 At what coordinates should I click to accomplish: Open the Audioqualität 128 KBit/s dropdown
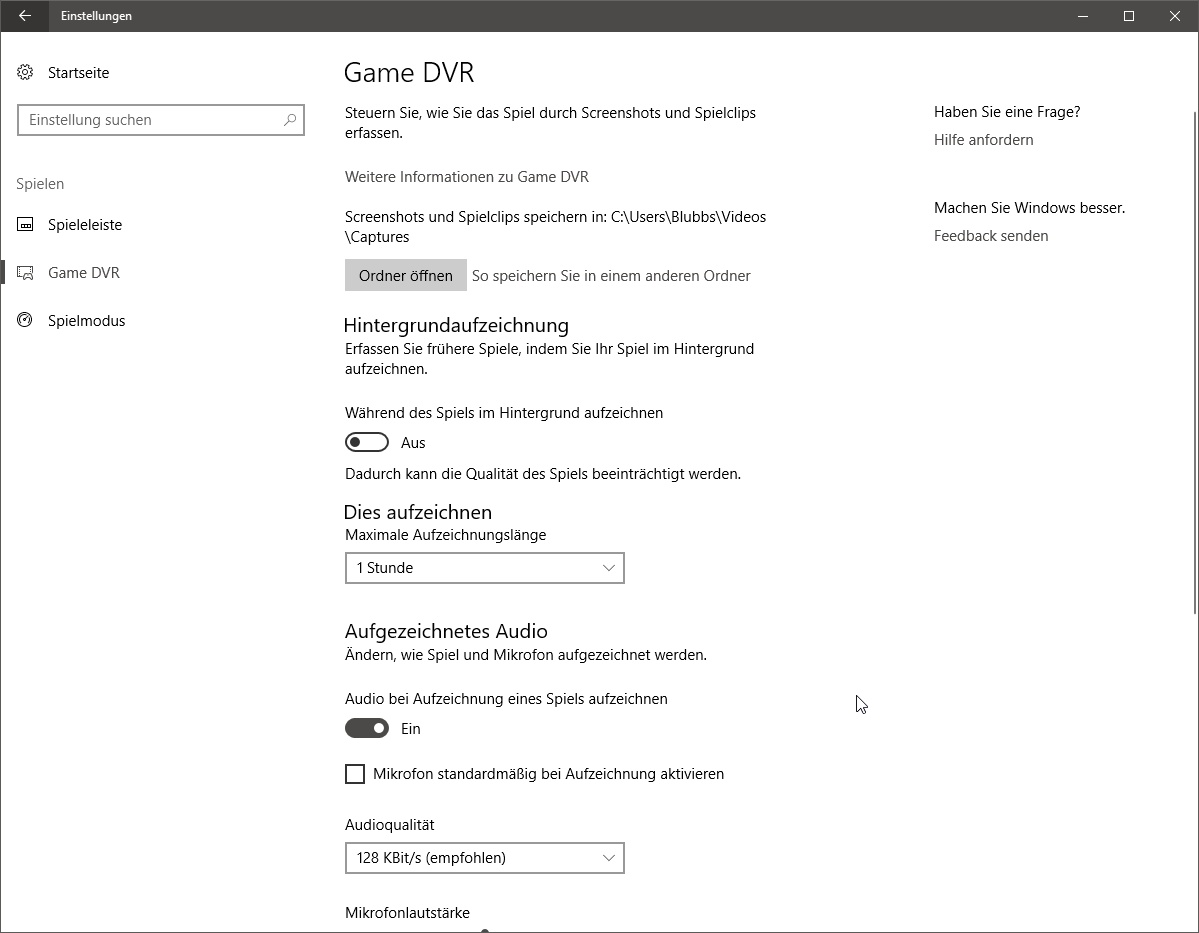485,857
